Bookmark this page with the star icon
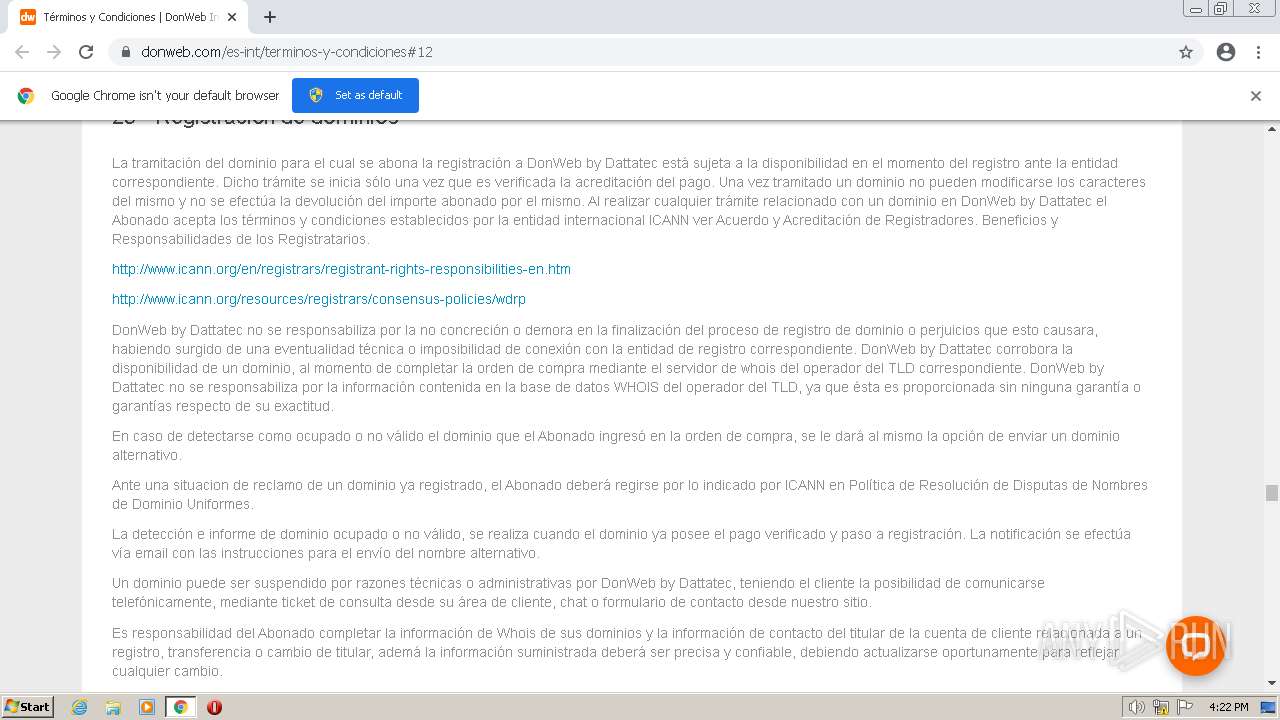The height and width of the screenshot is (720, 1280). coord(1186,52)
